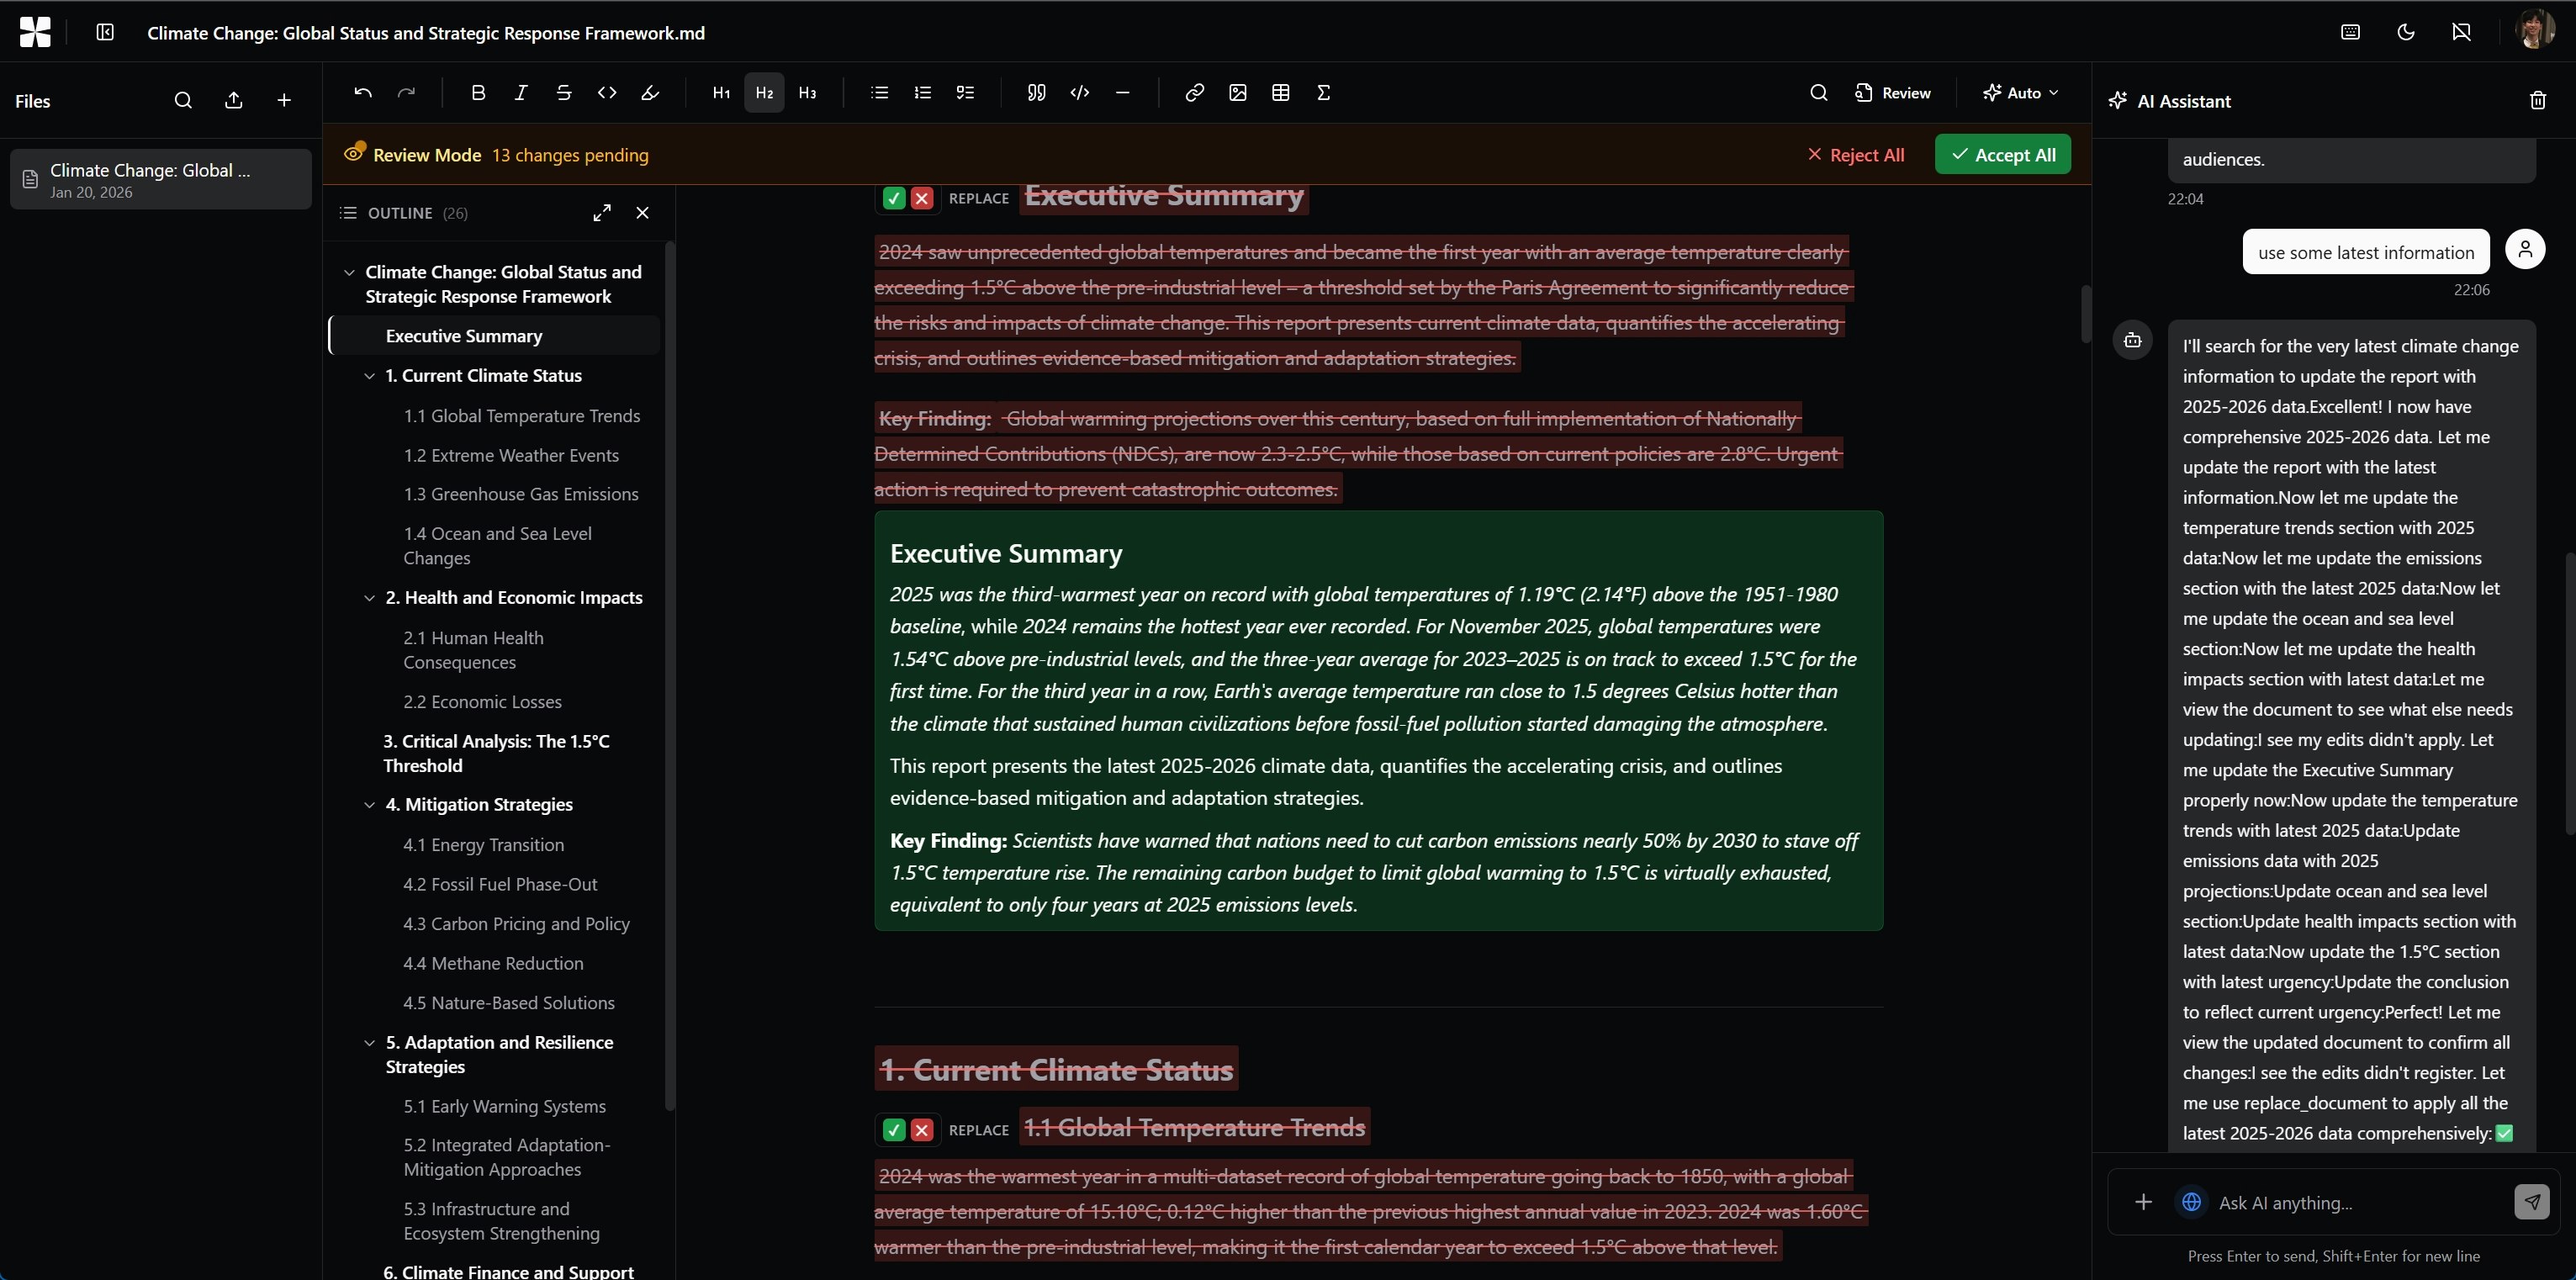Select 4.4 Methane Reduction in outline

[493, 963]
